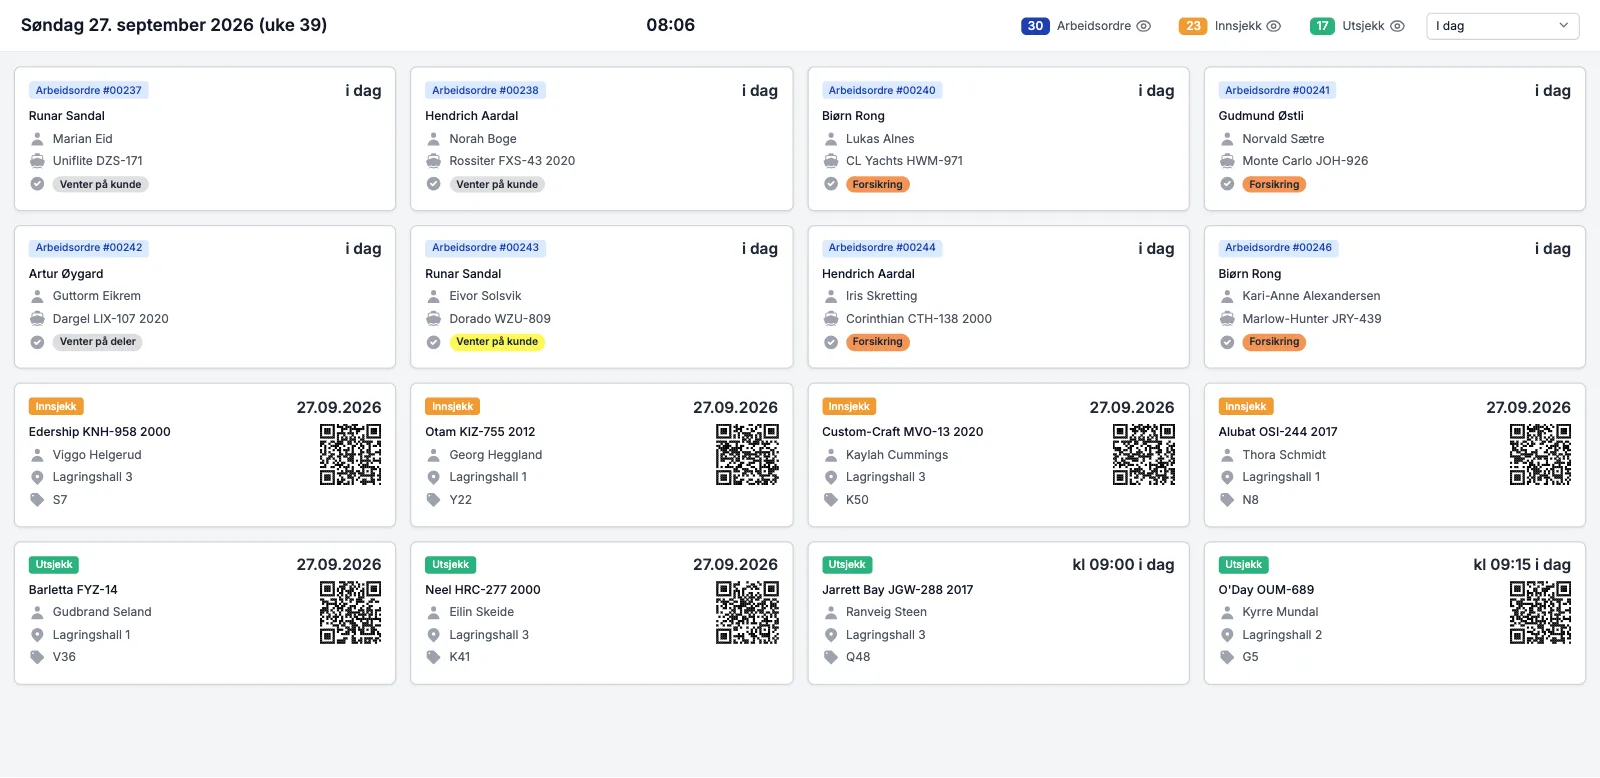Click the 'Venter på deler' status pill
1600x778 pixels.
[98, 342]
